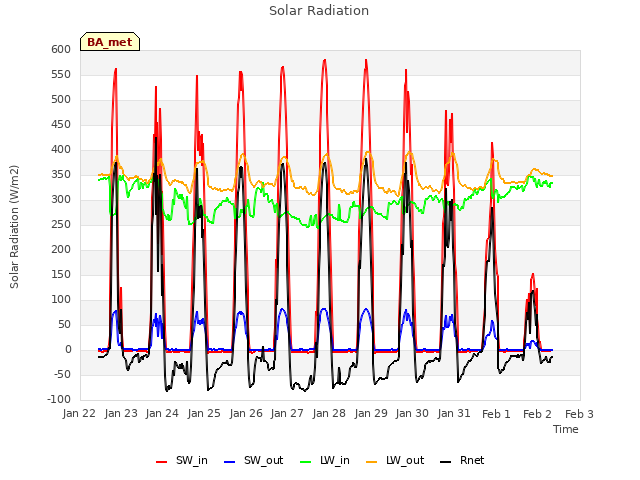The image size is (640, 480).
Task: Click the Feb 2 x-axis tick label
Action: 538,414
